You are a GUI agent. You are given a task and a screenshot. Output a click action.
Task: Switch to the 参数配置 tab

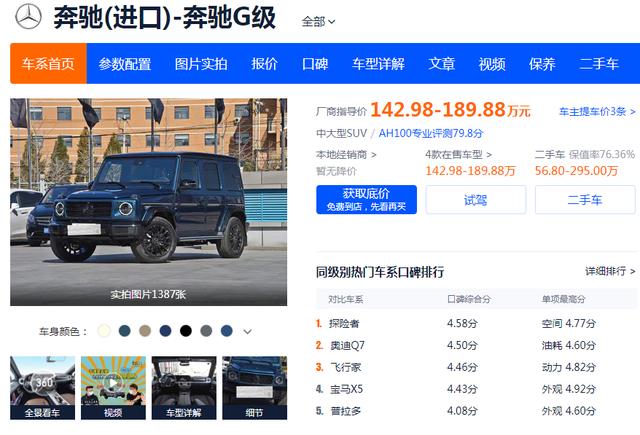click(x=124, y=64)
